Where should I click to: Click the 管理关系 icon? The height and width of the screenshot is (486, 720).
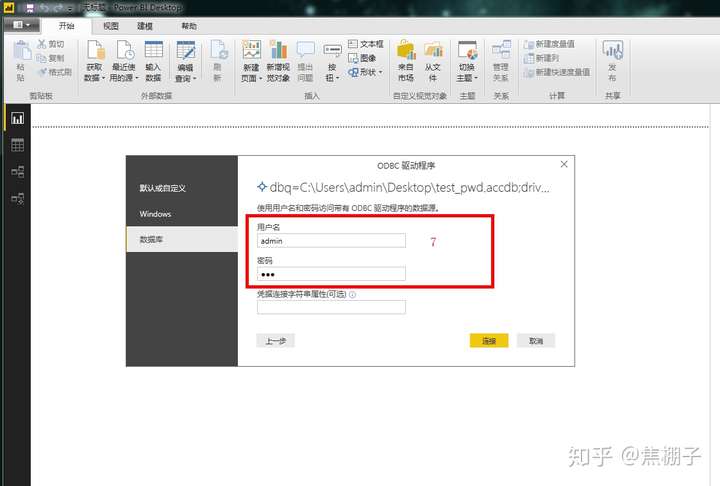coord(501,51)
